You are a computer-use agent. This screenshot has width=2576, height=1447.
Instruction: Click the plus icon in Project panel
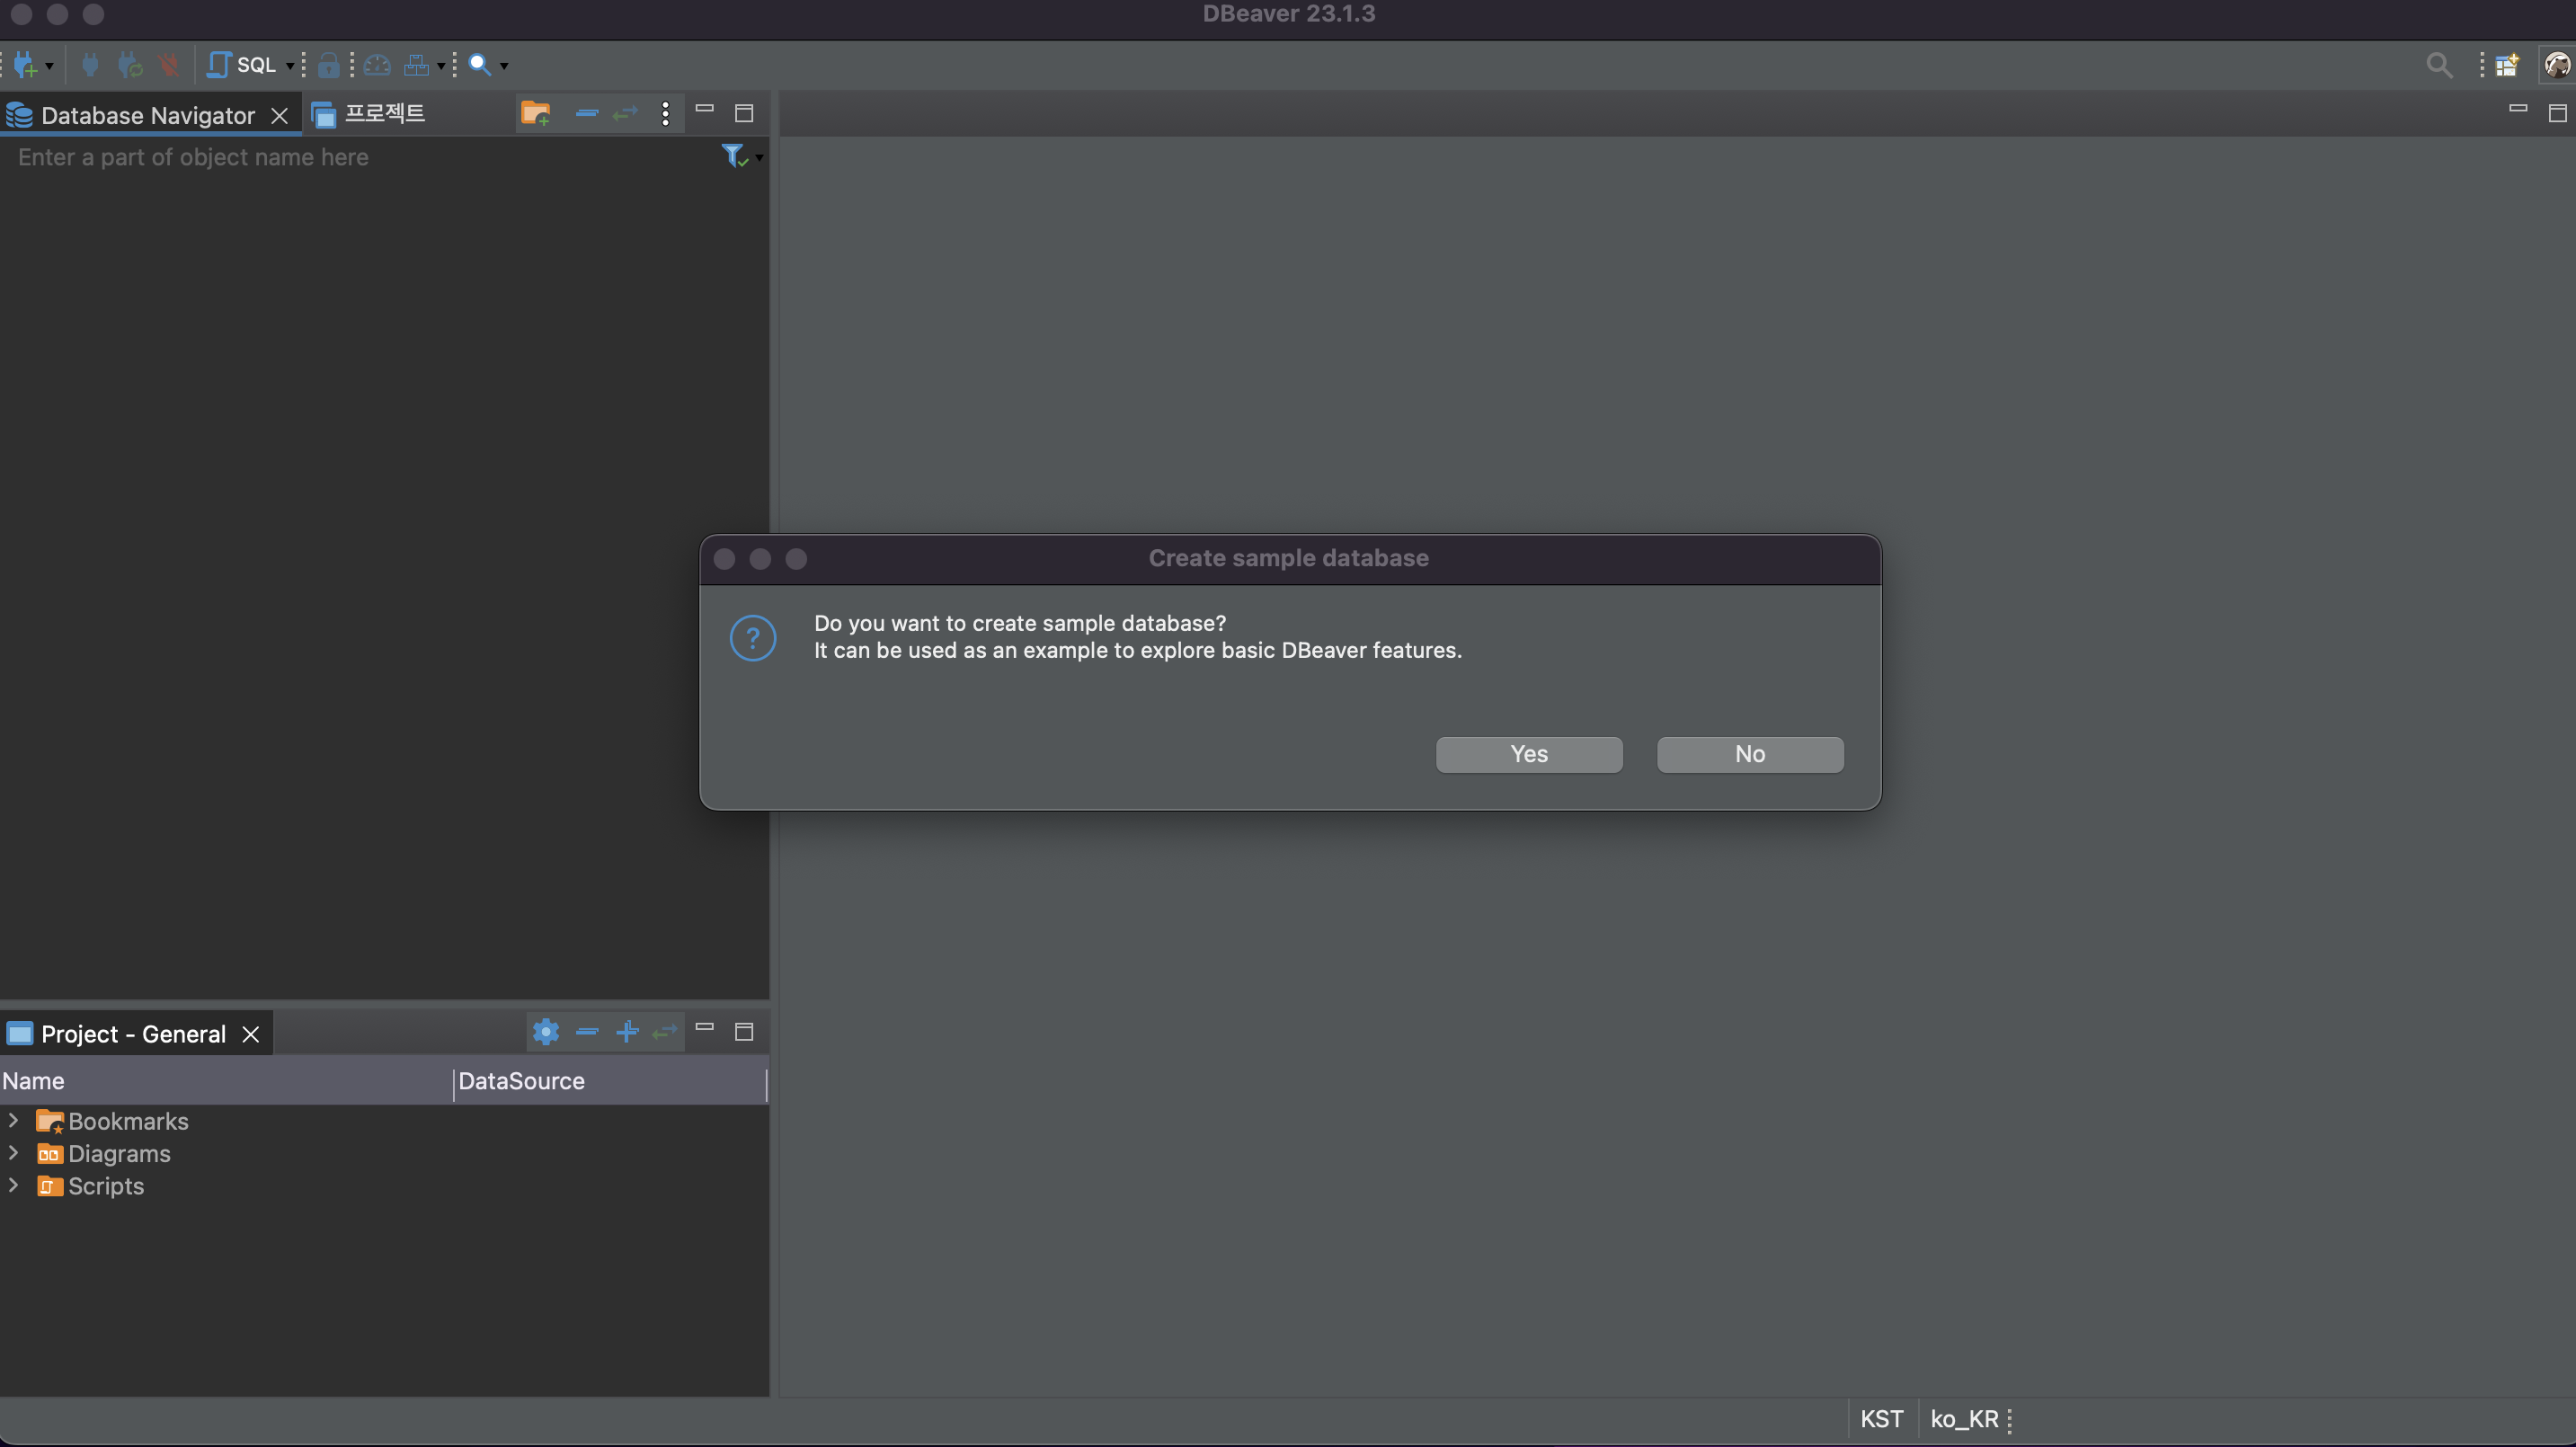click(627, 1032)
